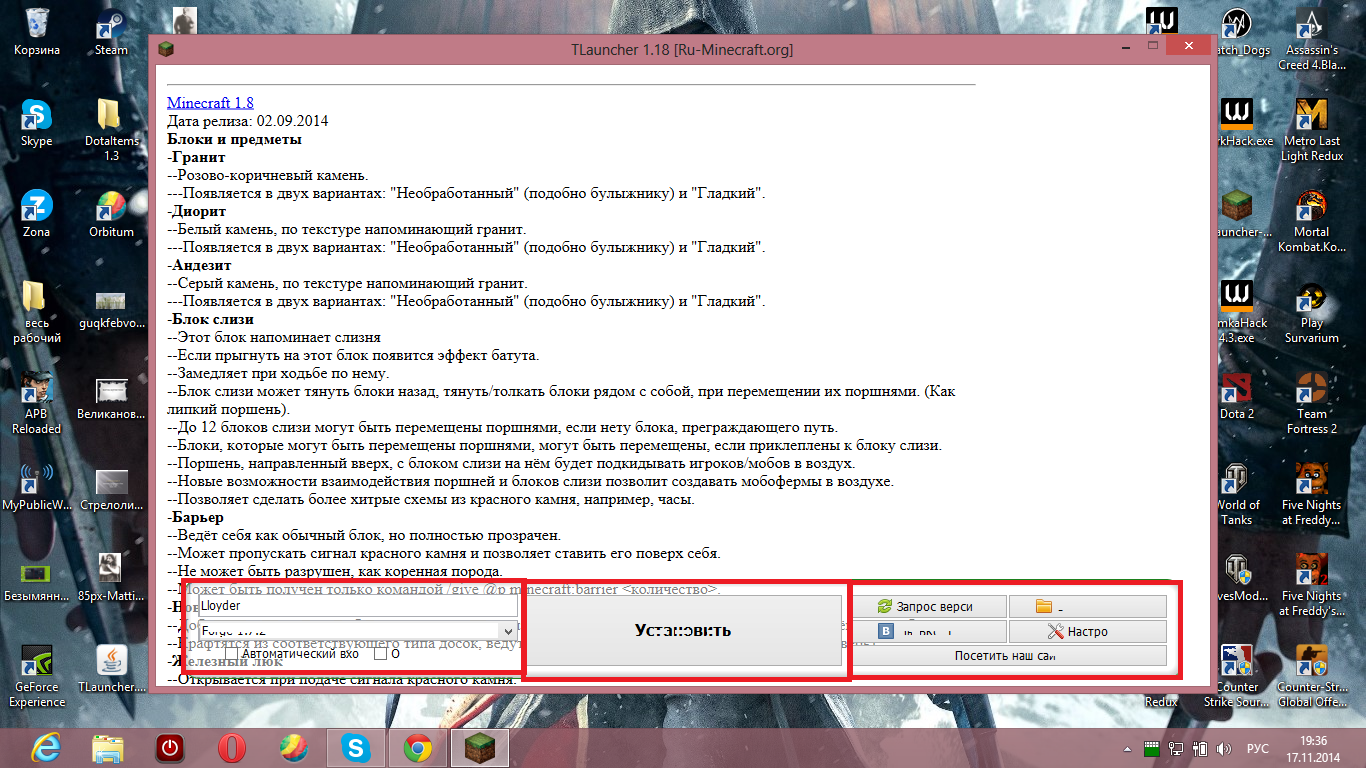The width and height of the screenshot is (1366, 768).
Task: Select the Team Fortress 2 shortcut
Action: tap(1312, 402)
